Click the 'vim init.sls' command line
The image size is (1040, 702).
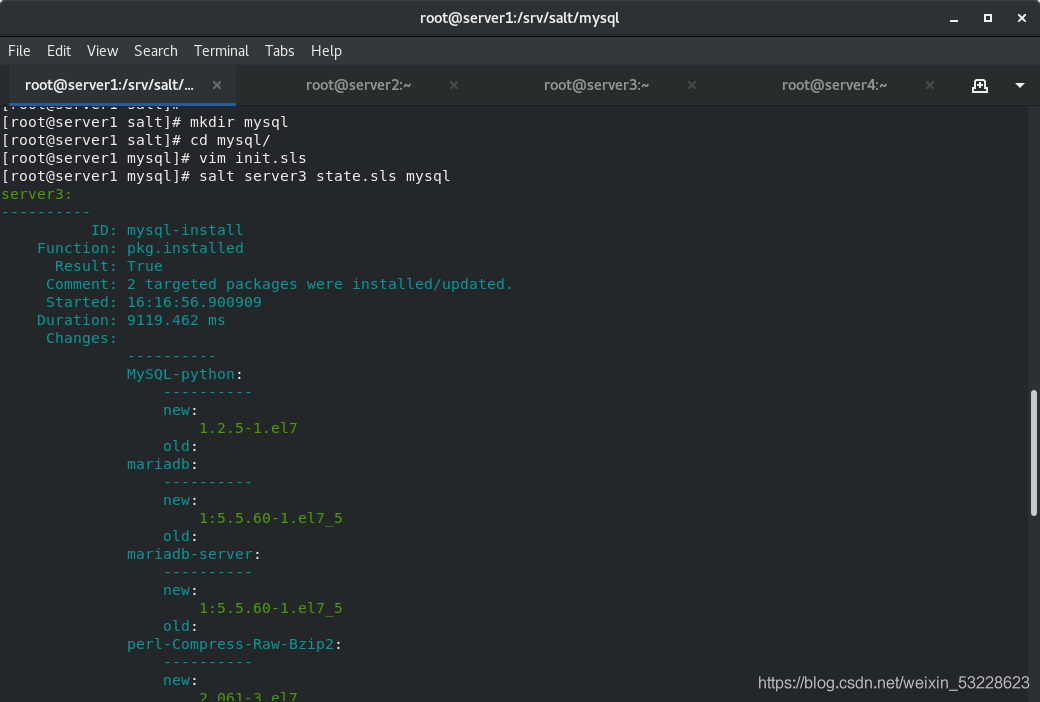point(154,158)
